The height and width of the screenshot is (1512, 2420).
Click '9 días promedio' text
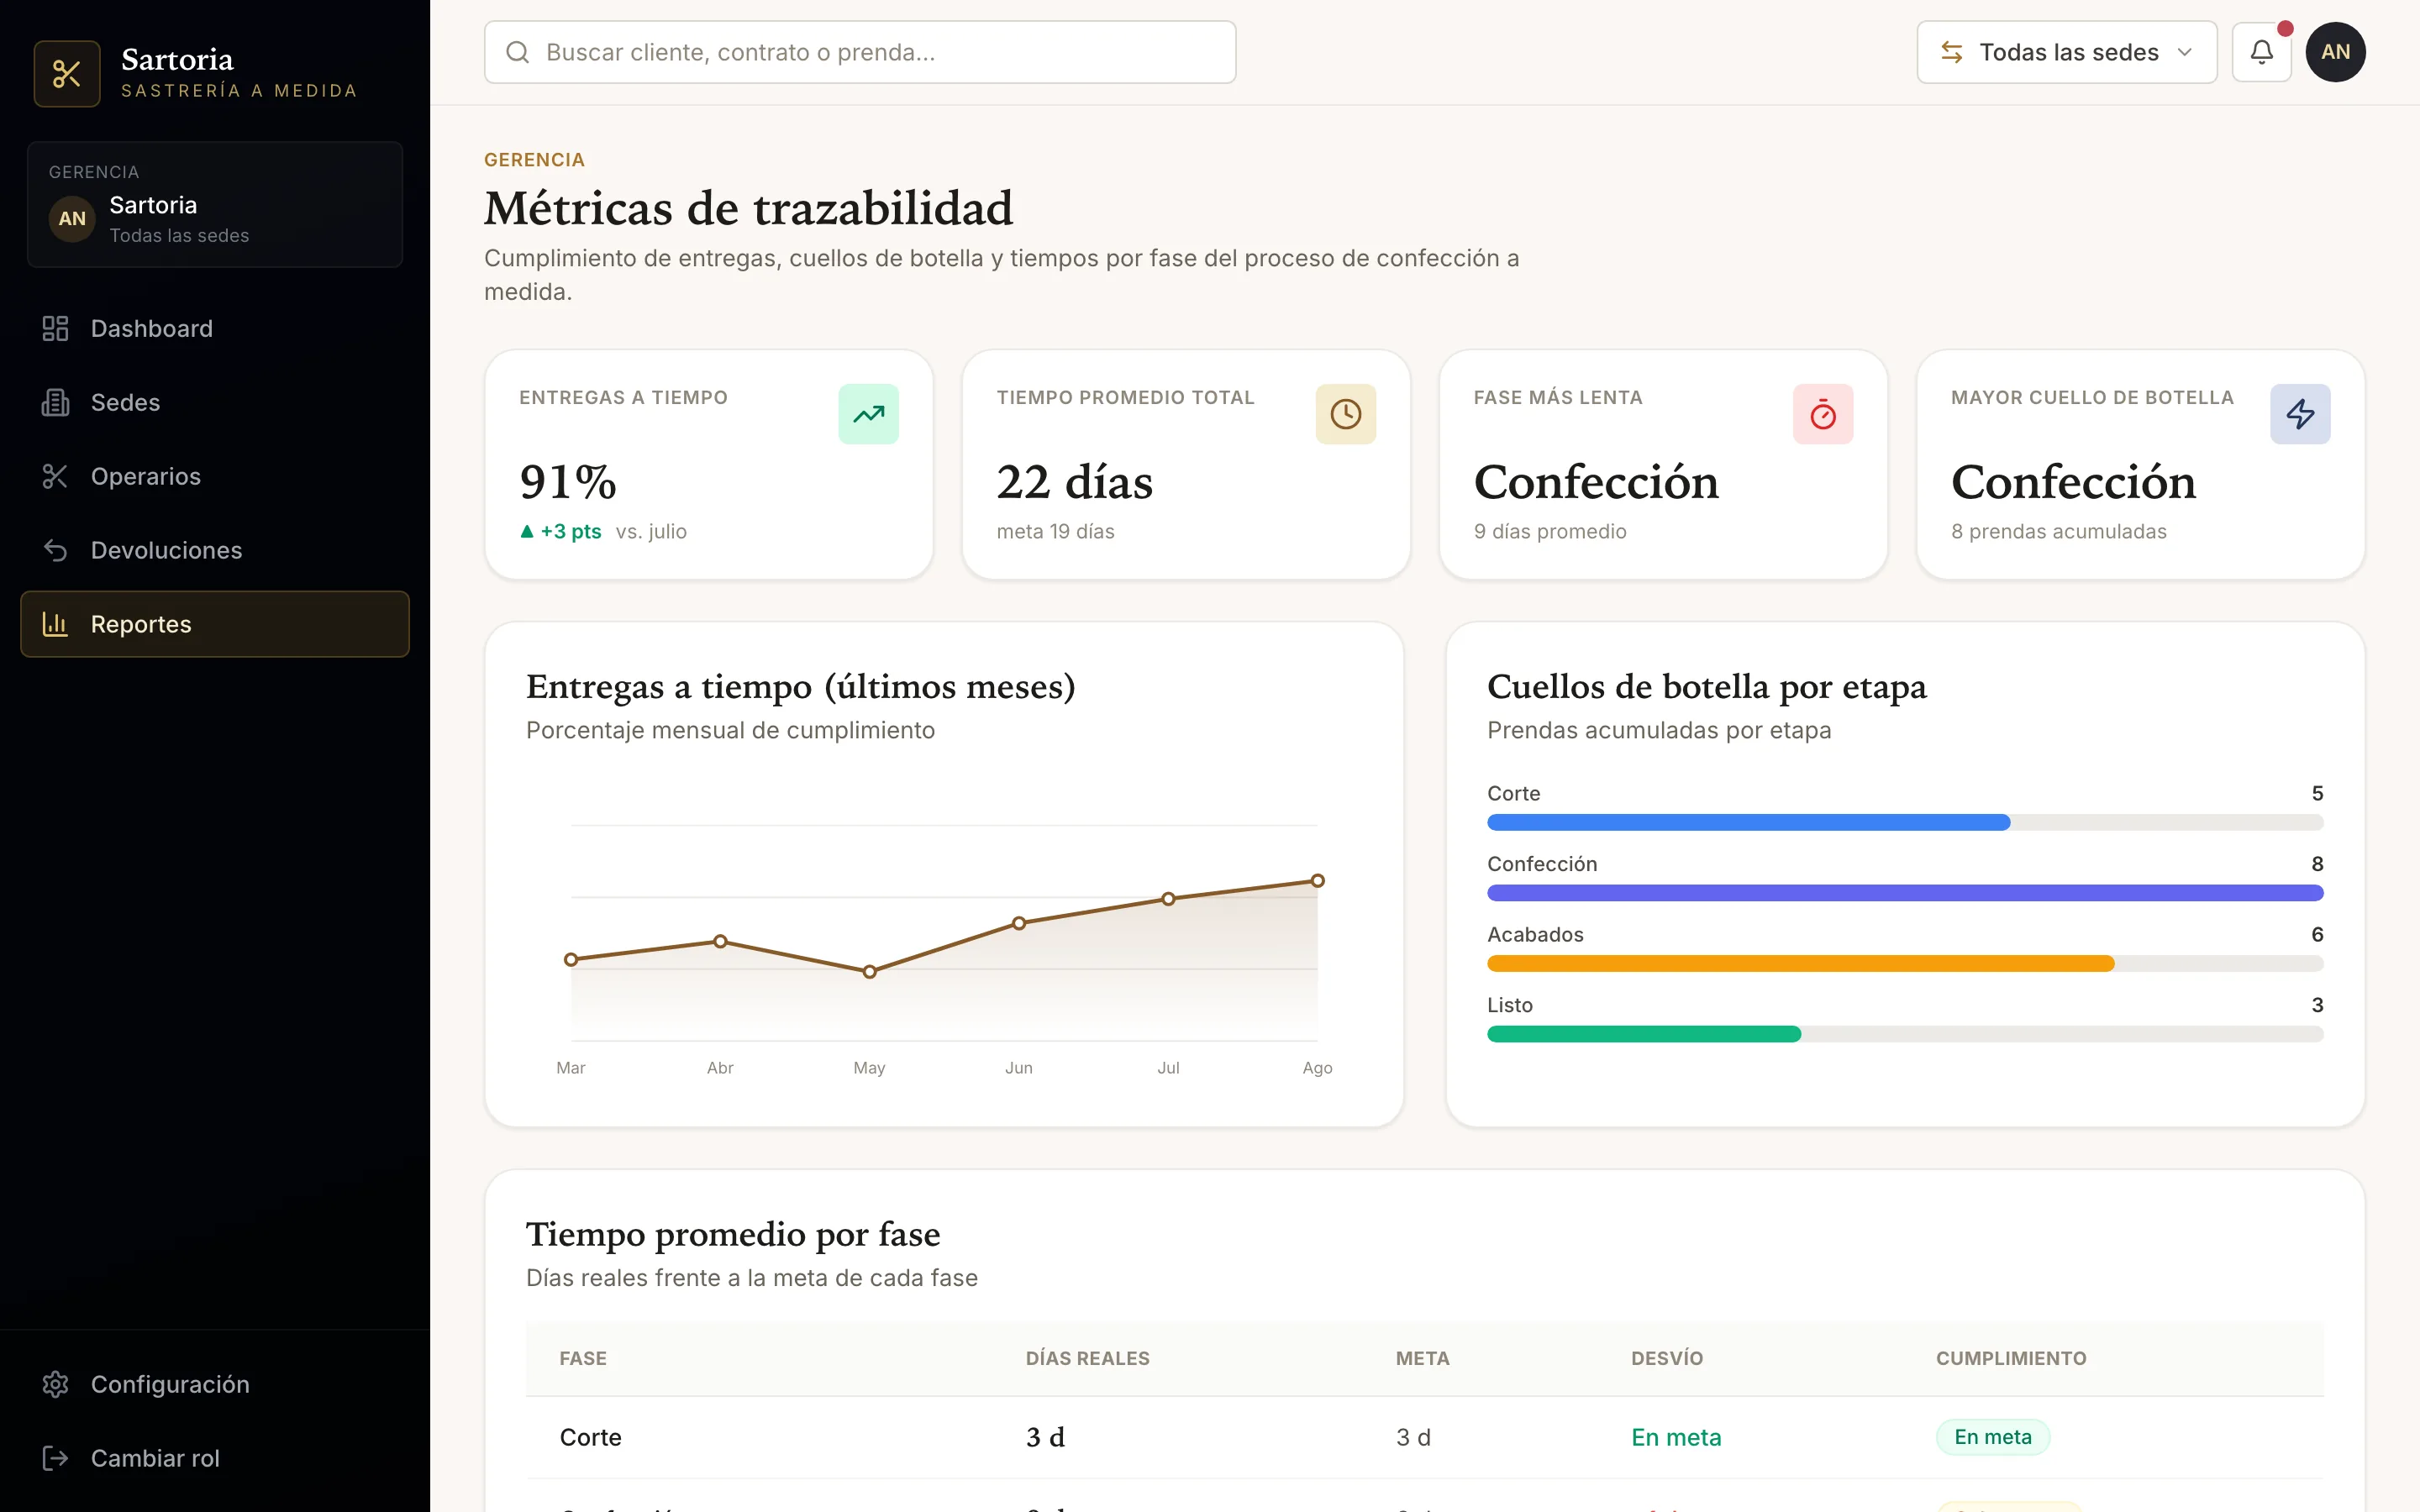pos(1549,532)
